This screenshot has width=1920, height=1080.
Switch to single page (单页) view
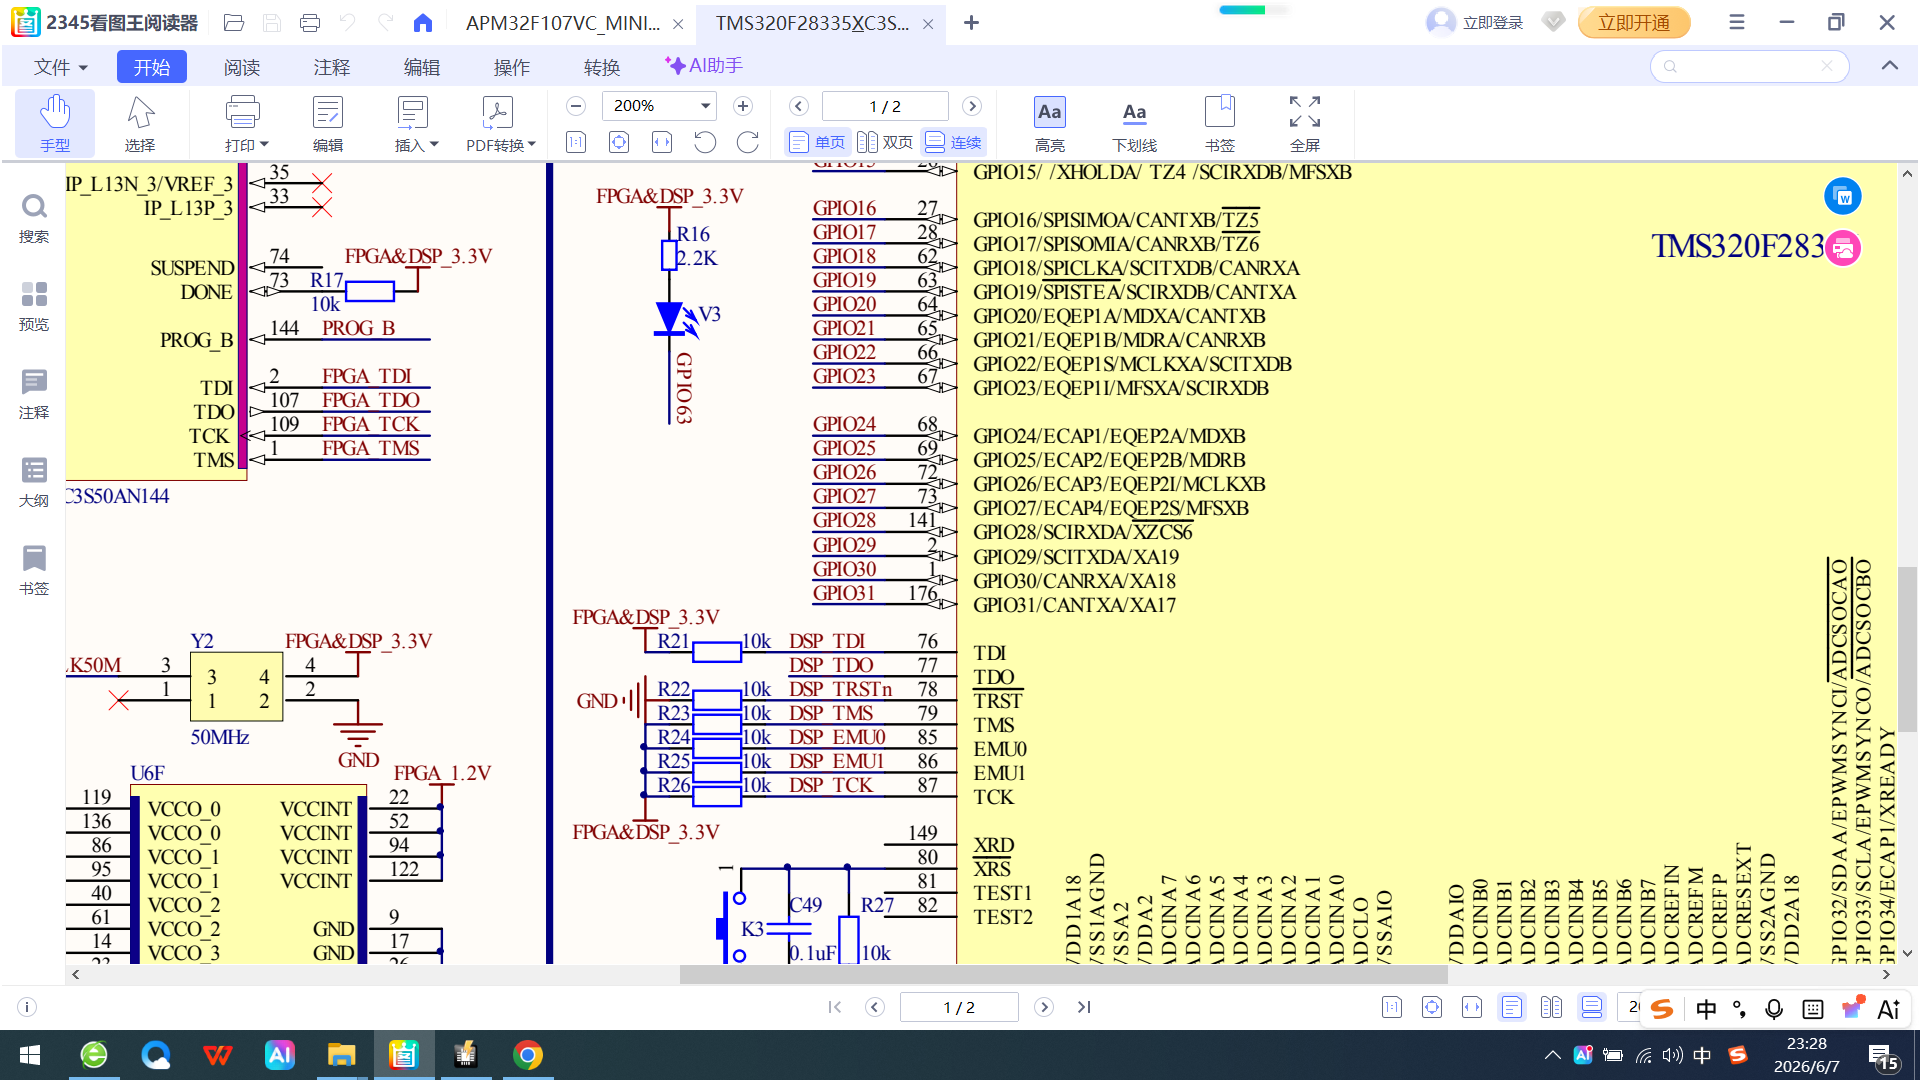[x=817, y=142]
